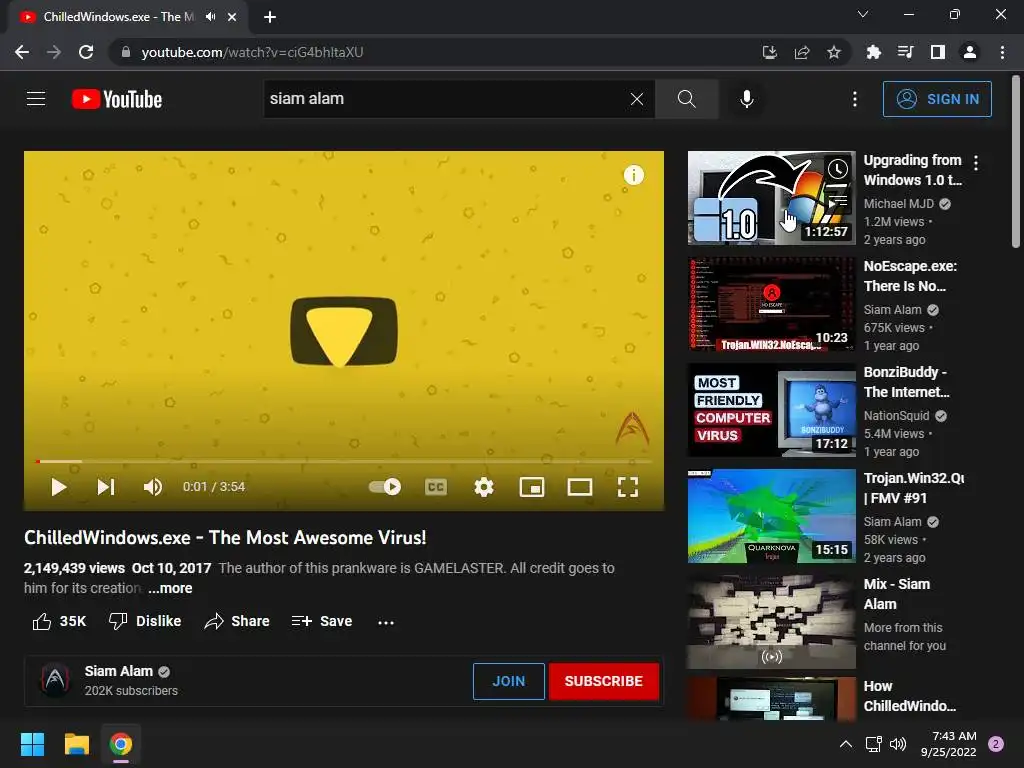Install app icon in address bar
Viewport: 1024px width, 768px height.
click(x=770, y=52)
